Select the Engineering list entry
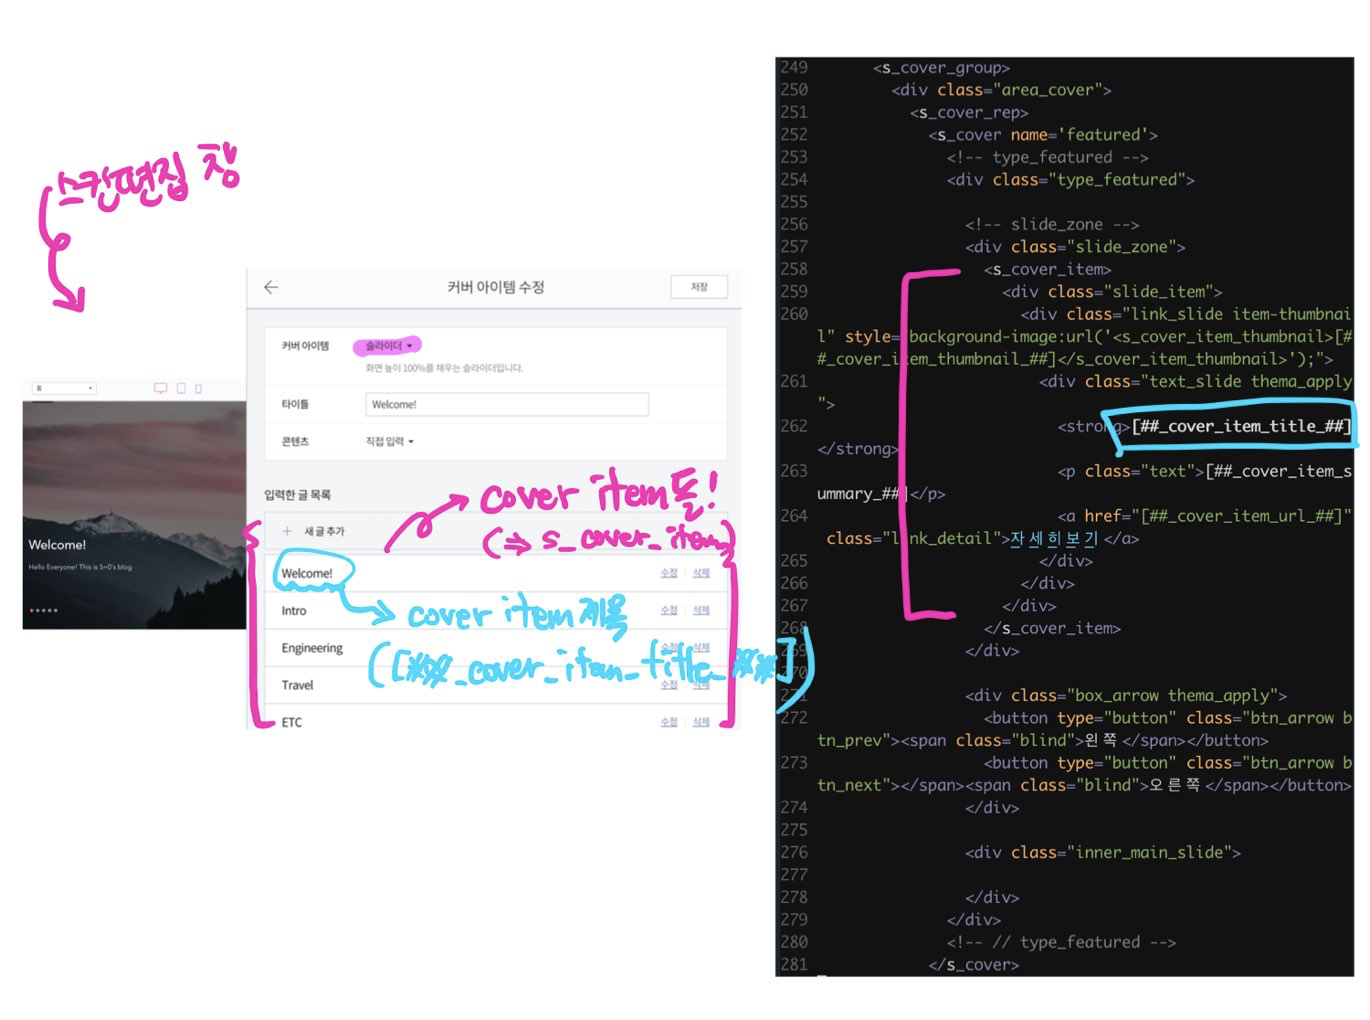1370x1020 pixels. click(312, 648)
